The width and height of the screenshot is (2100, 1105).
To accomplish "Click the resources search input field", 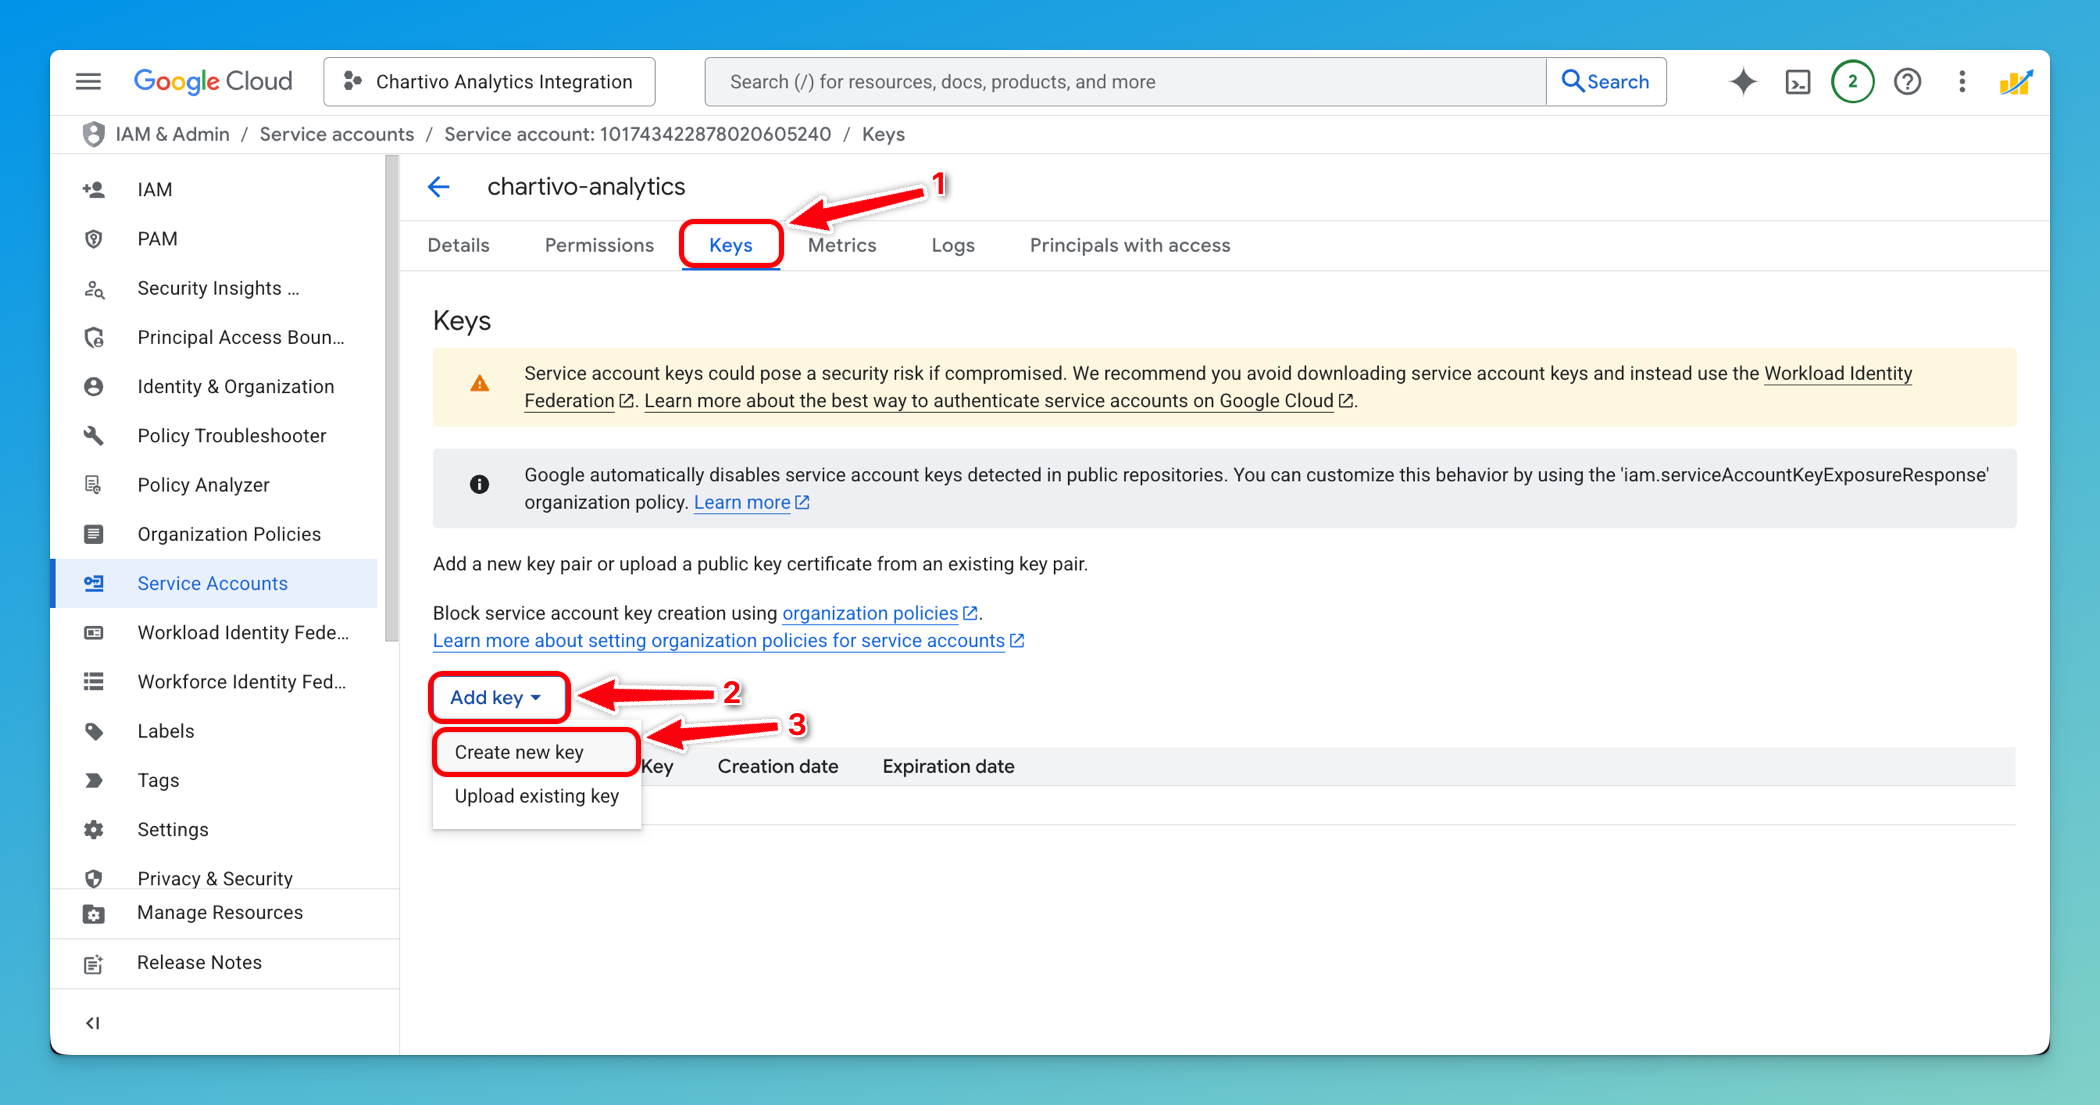I will click(1100, 81).
